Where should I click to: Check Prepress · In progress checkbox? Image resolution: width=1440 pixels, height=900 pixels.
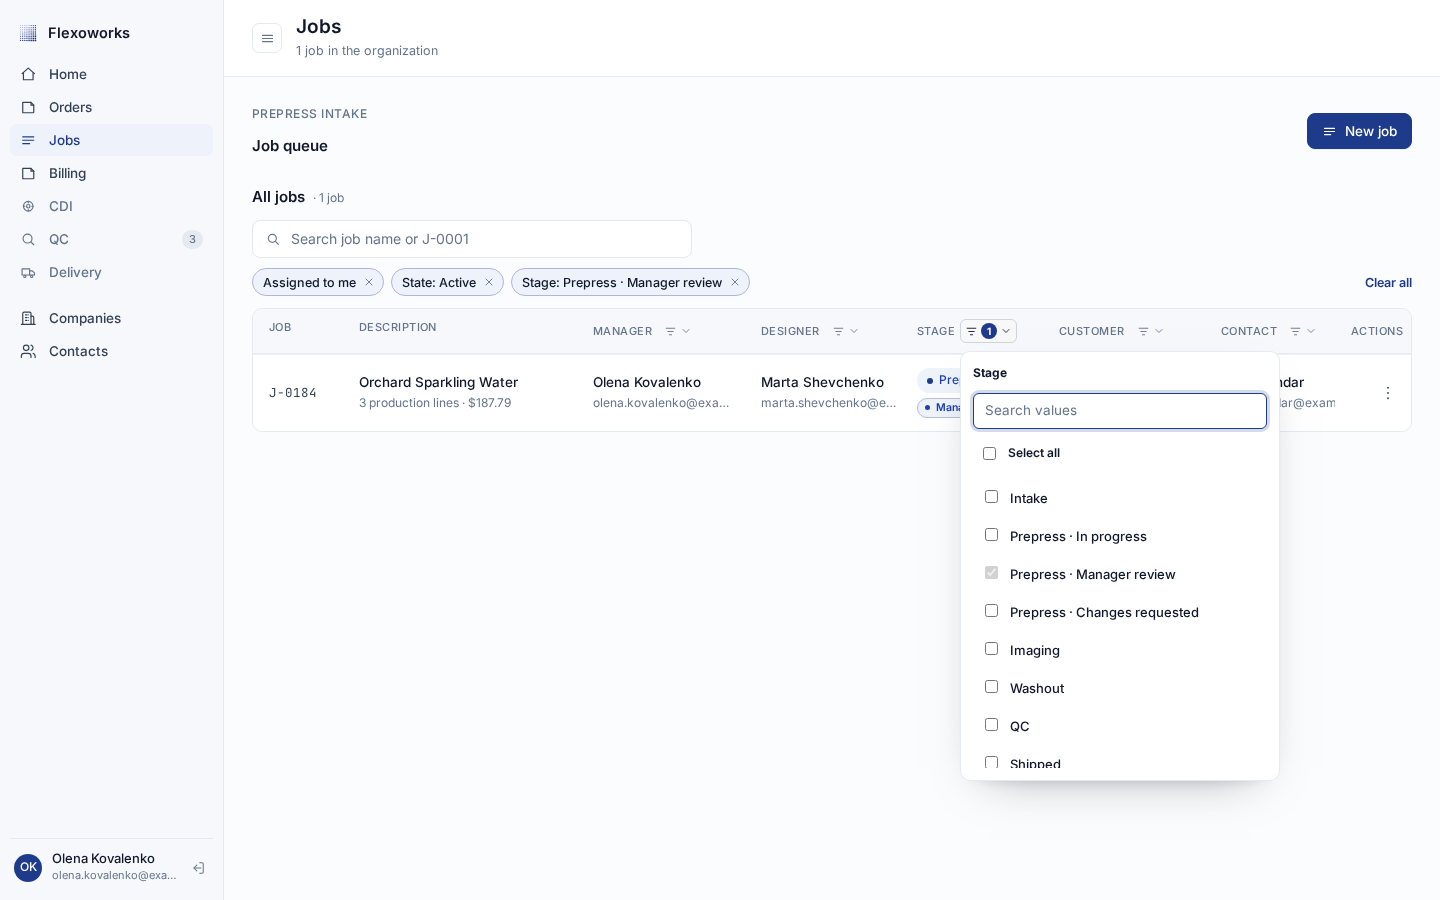pyautogui.click(x=991, y=535)
